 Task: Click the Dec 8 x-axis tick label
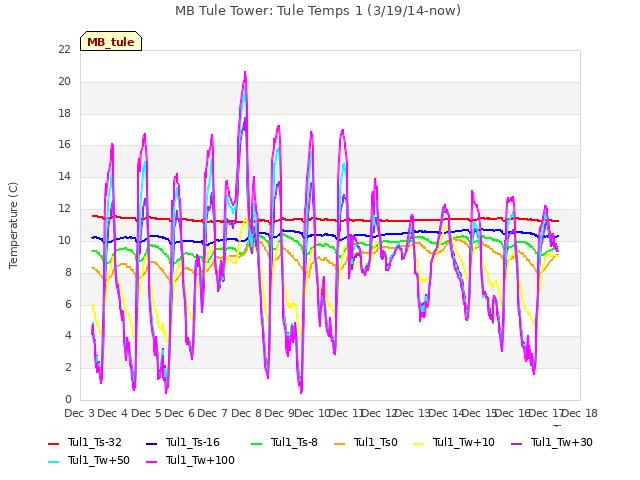pos(246,413)
